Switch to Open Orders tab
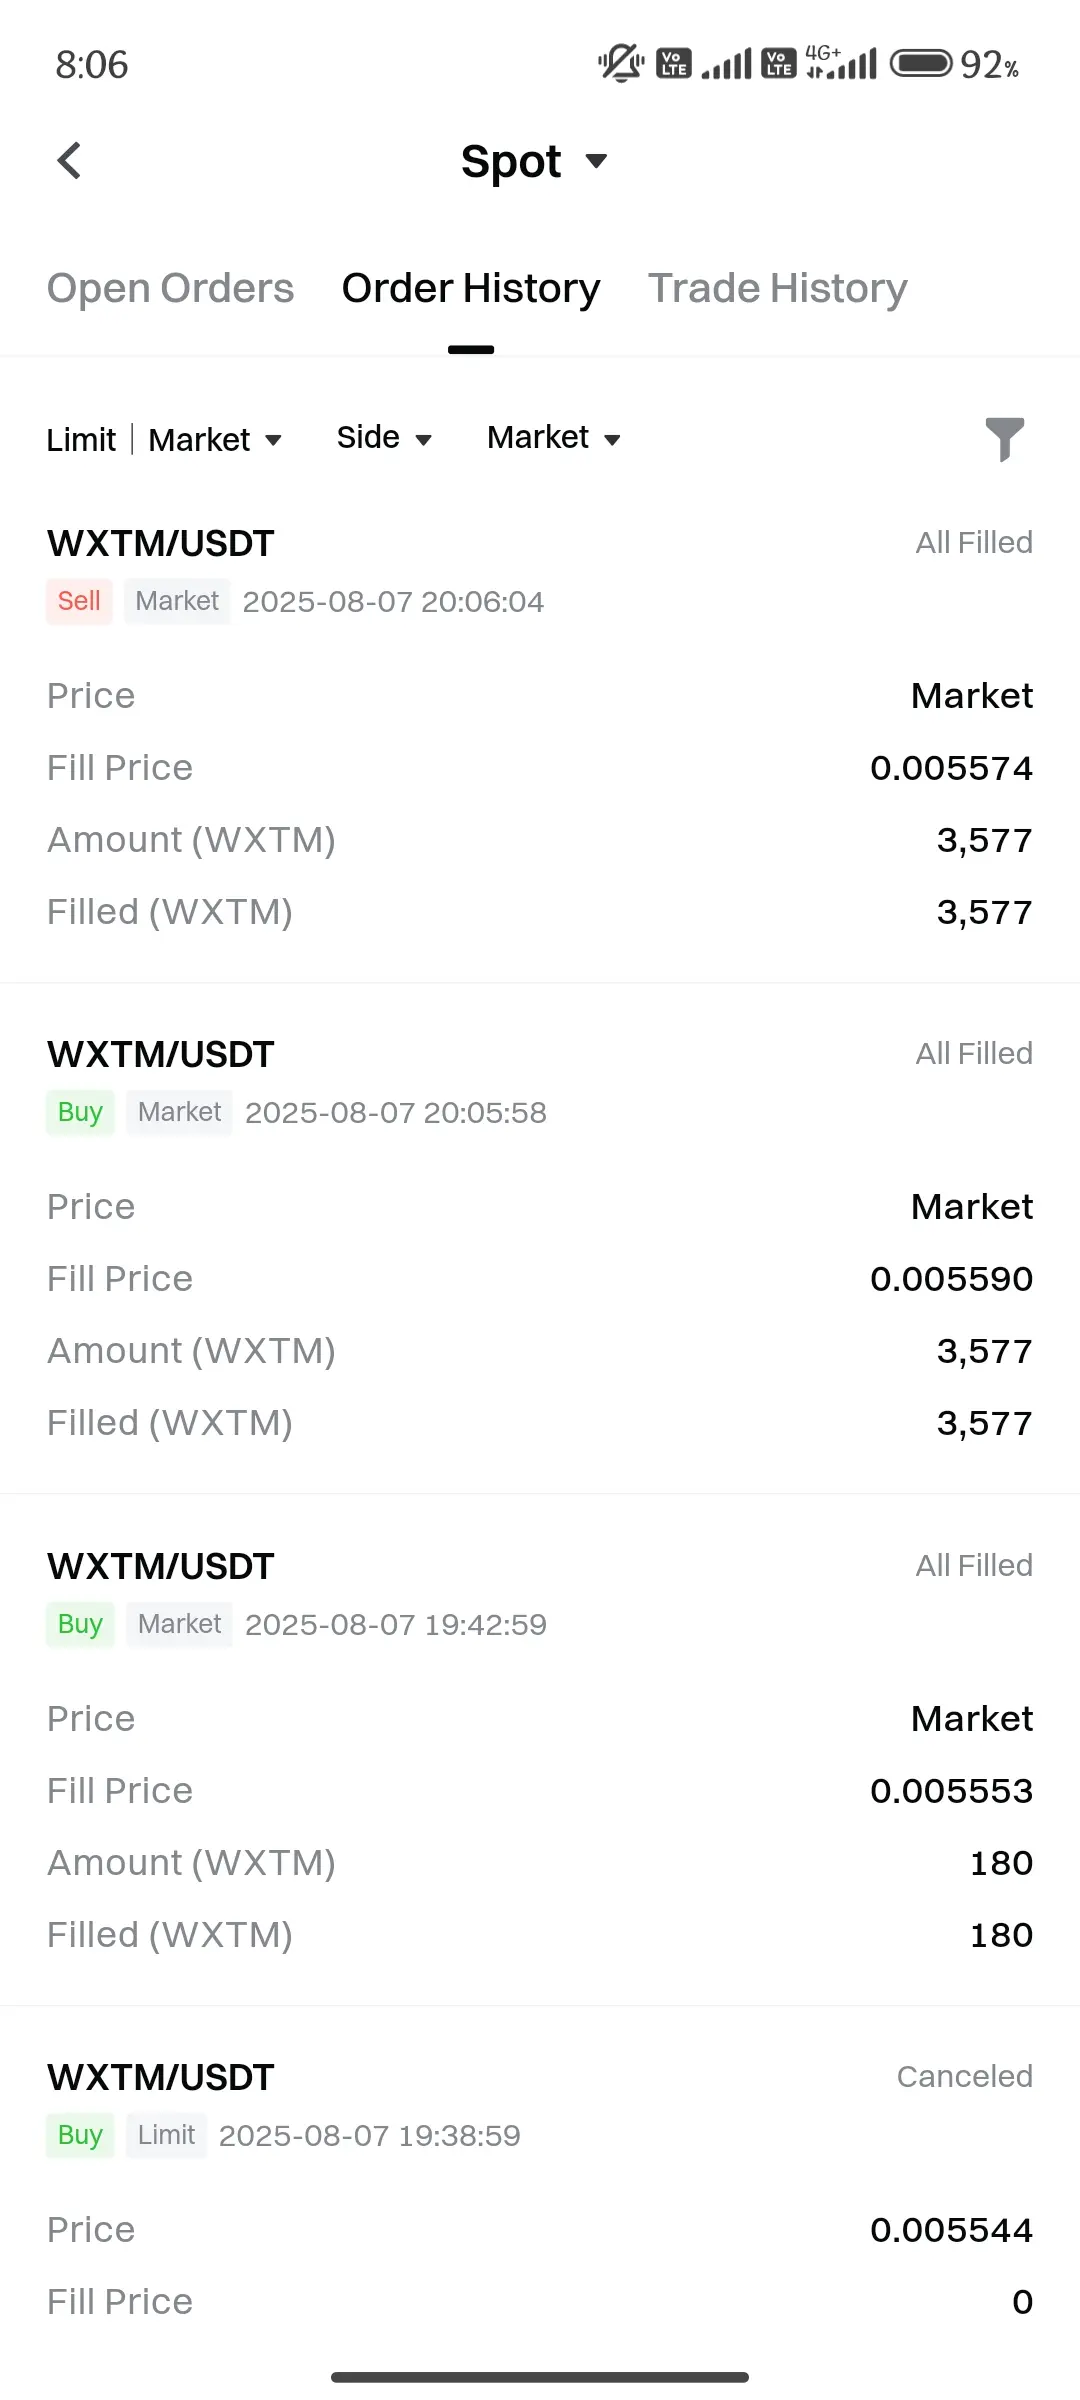The height and width of the screenshot is (2400, 1080). pos(170,288)
